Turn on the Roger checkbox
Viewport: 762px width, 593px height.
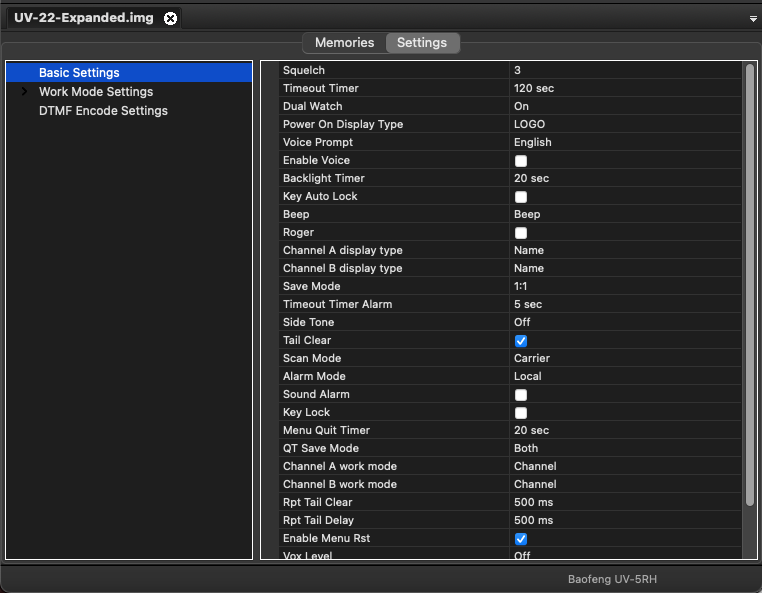(521, 233)
